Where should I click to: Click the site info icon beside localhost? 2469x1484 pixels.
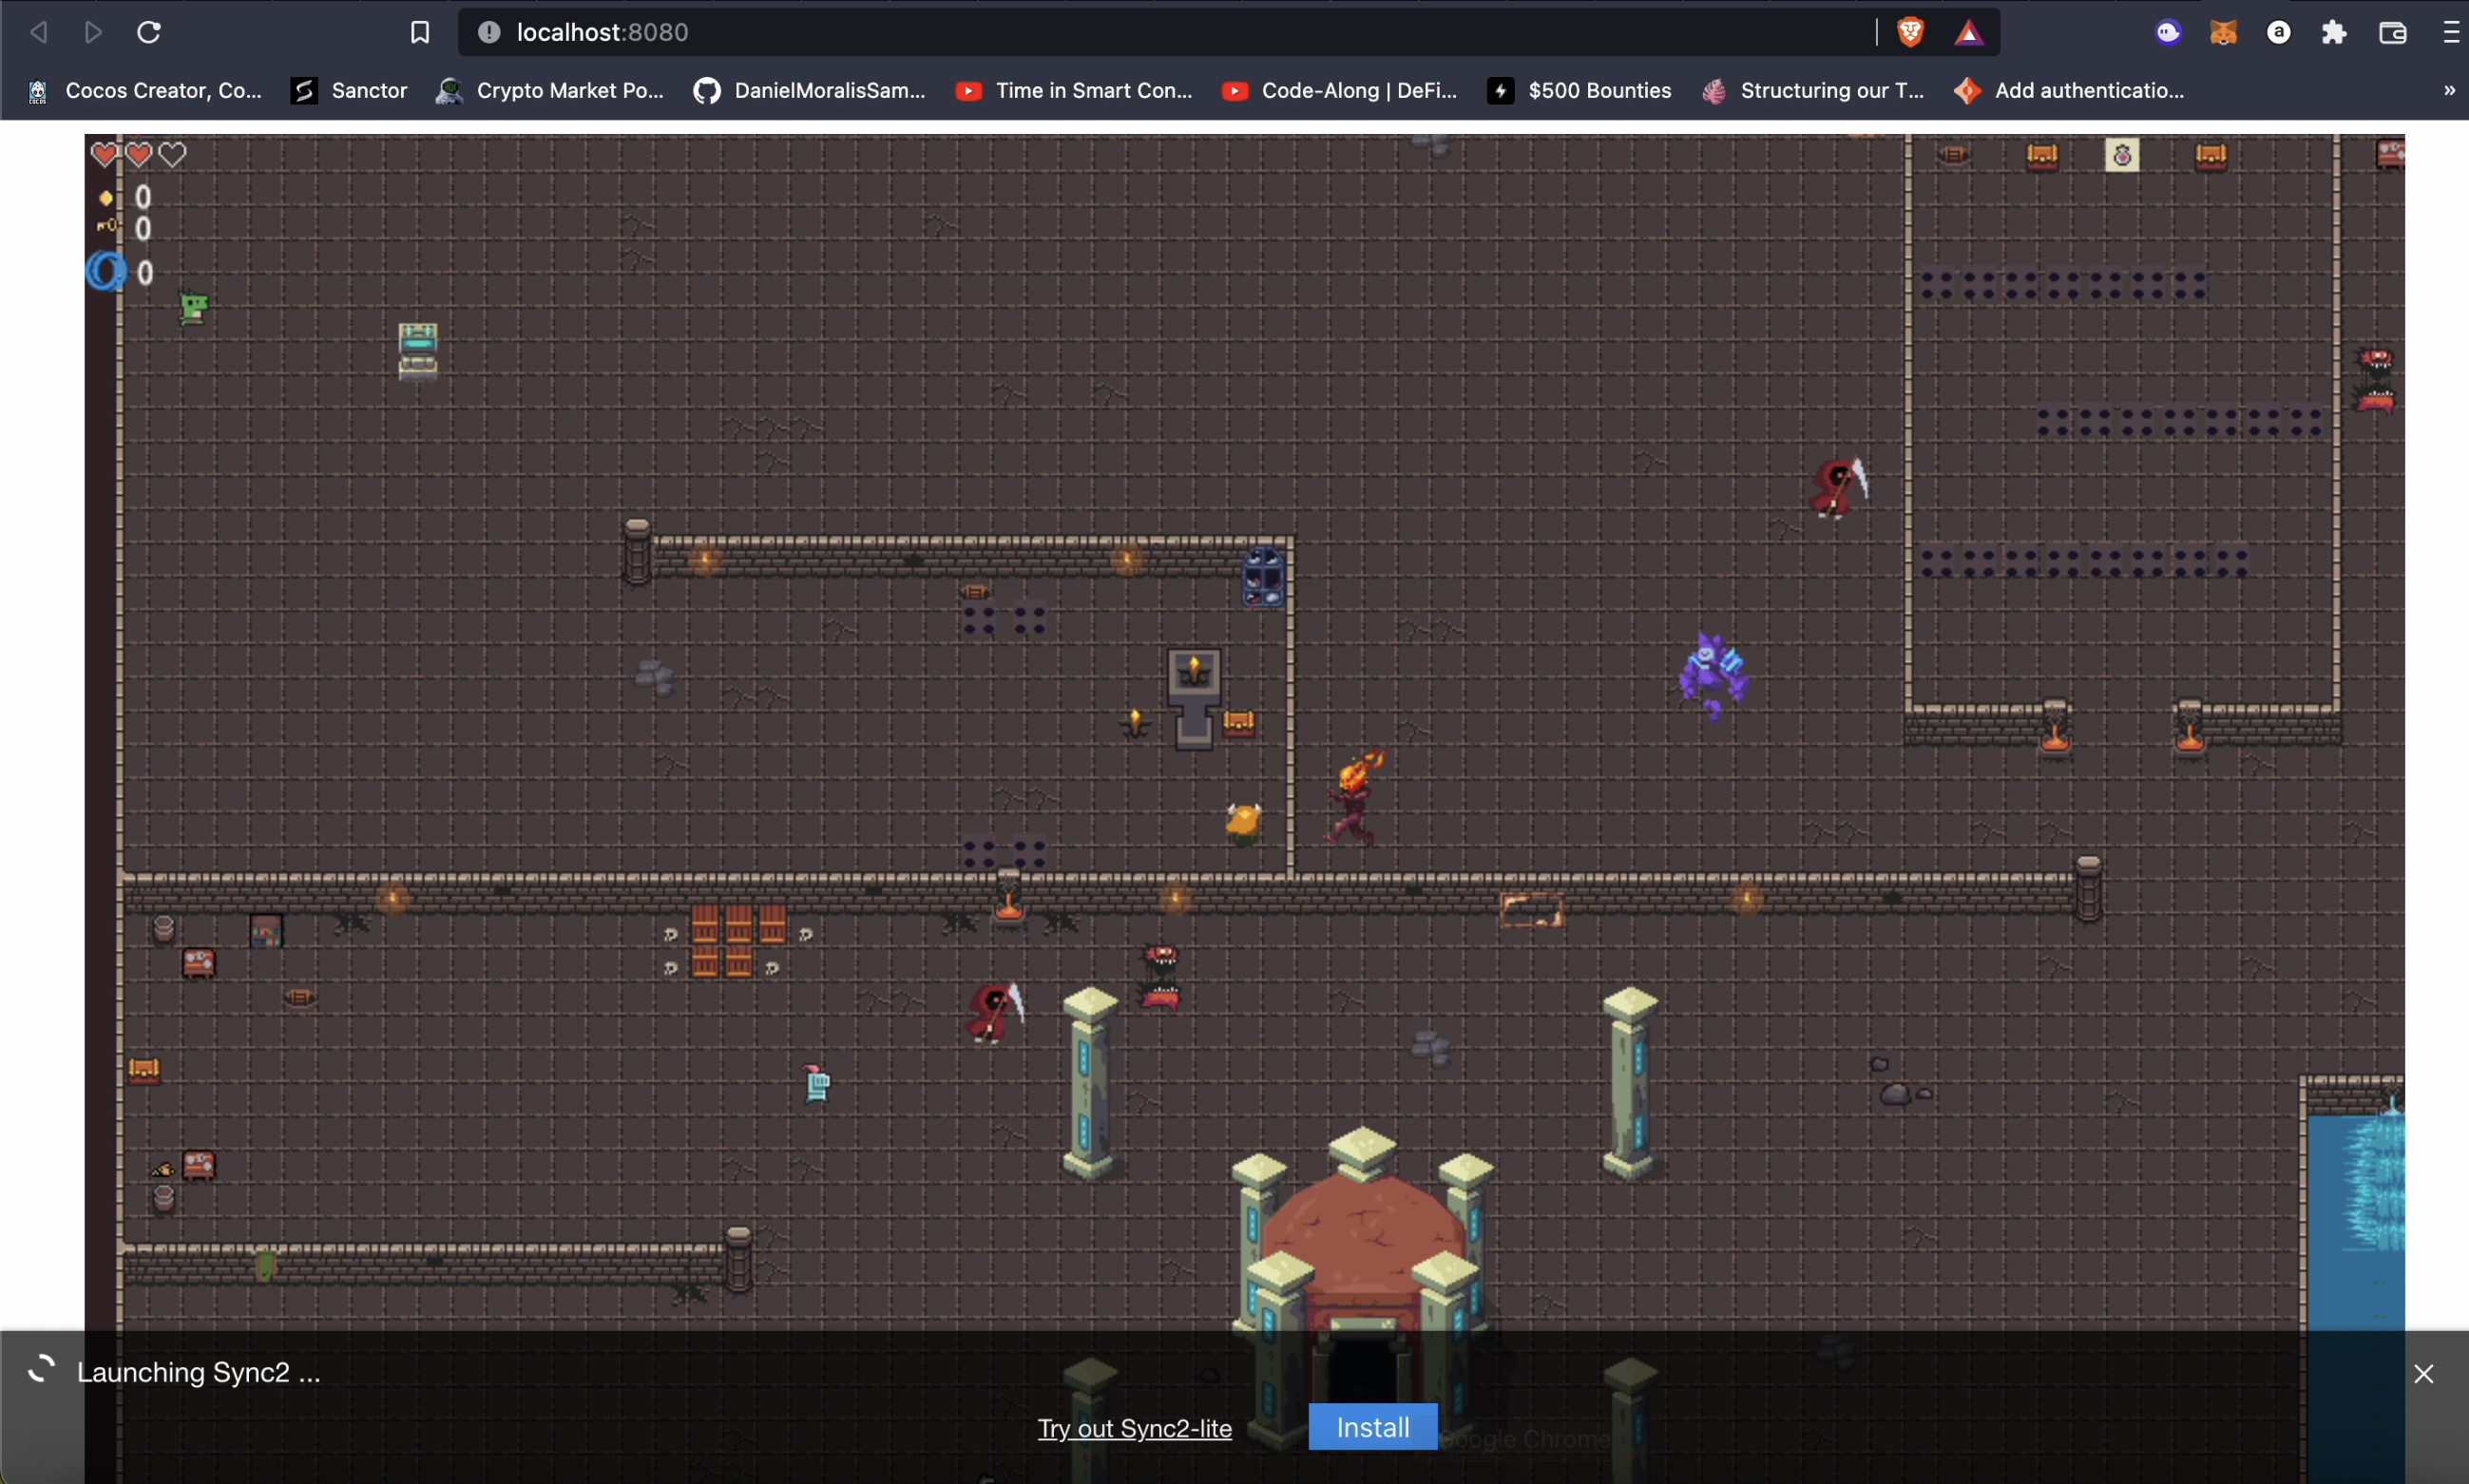tap(488, 33)
